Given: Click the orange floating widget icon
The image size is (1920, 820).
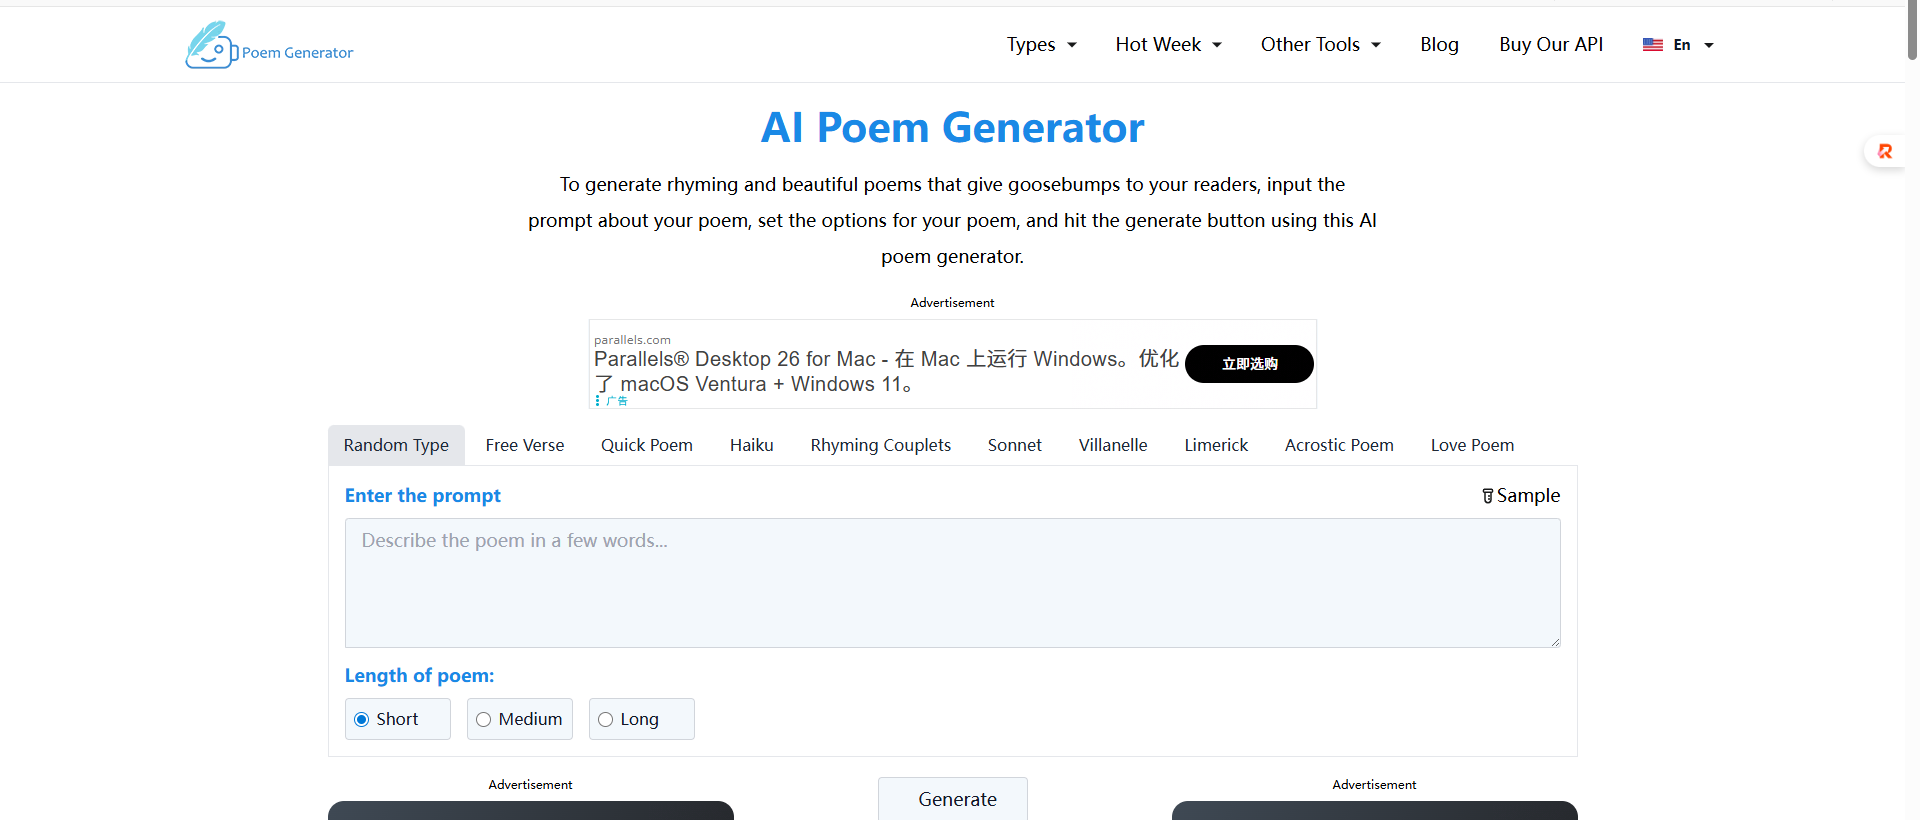Looking at the screenshot, I should (x=1885, y=152).
